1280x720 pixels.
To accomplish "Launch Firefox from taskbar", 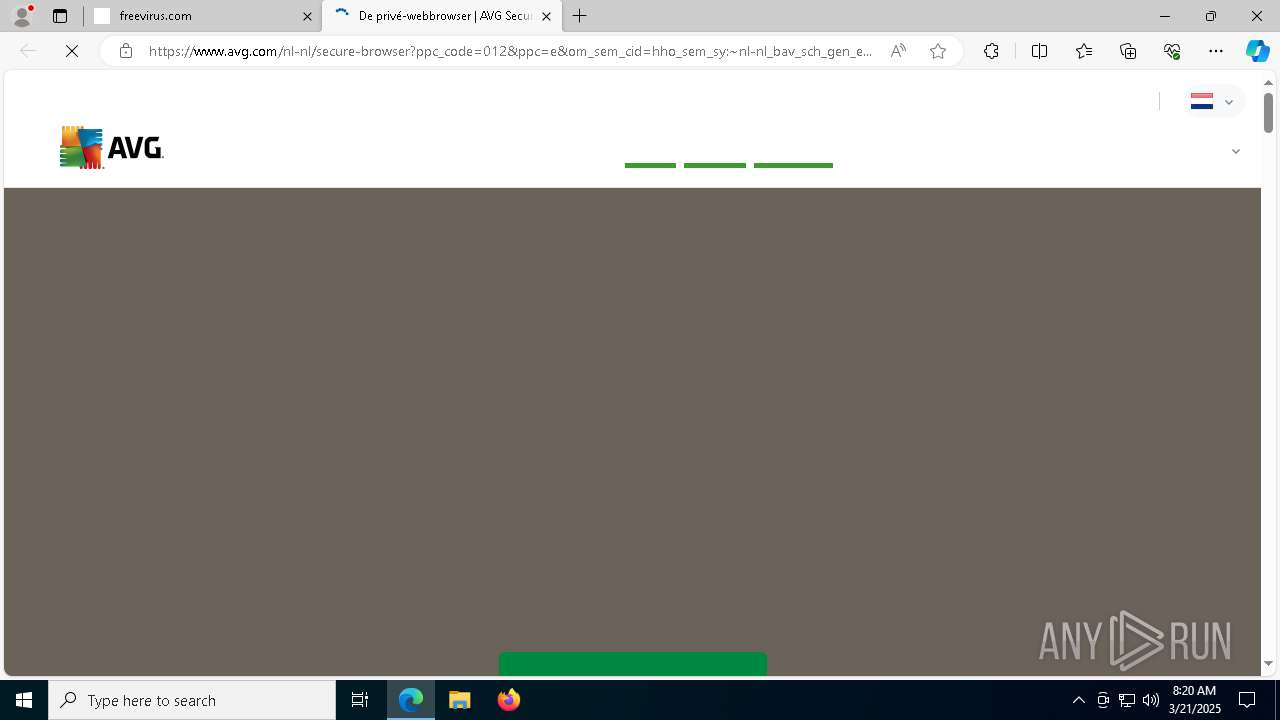I will coord(508,700).
